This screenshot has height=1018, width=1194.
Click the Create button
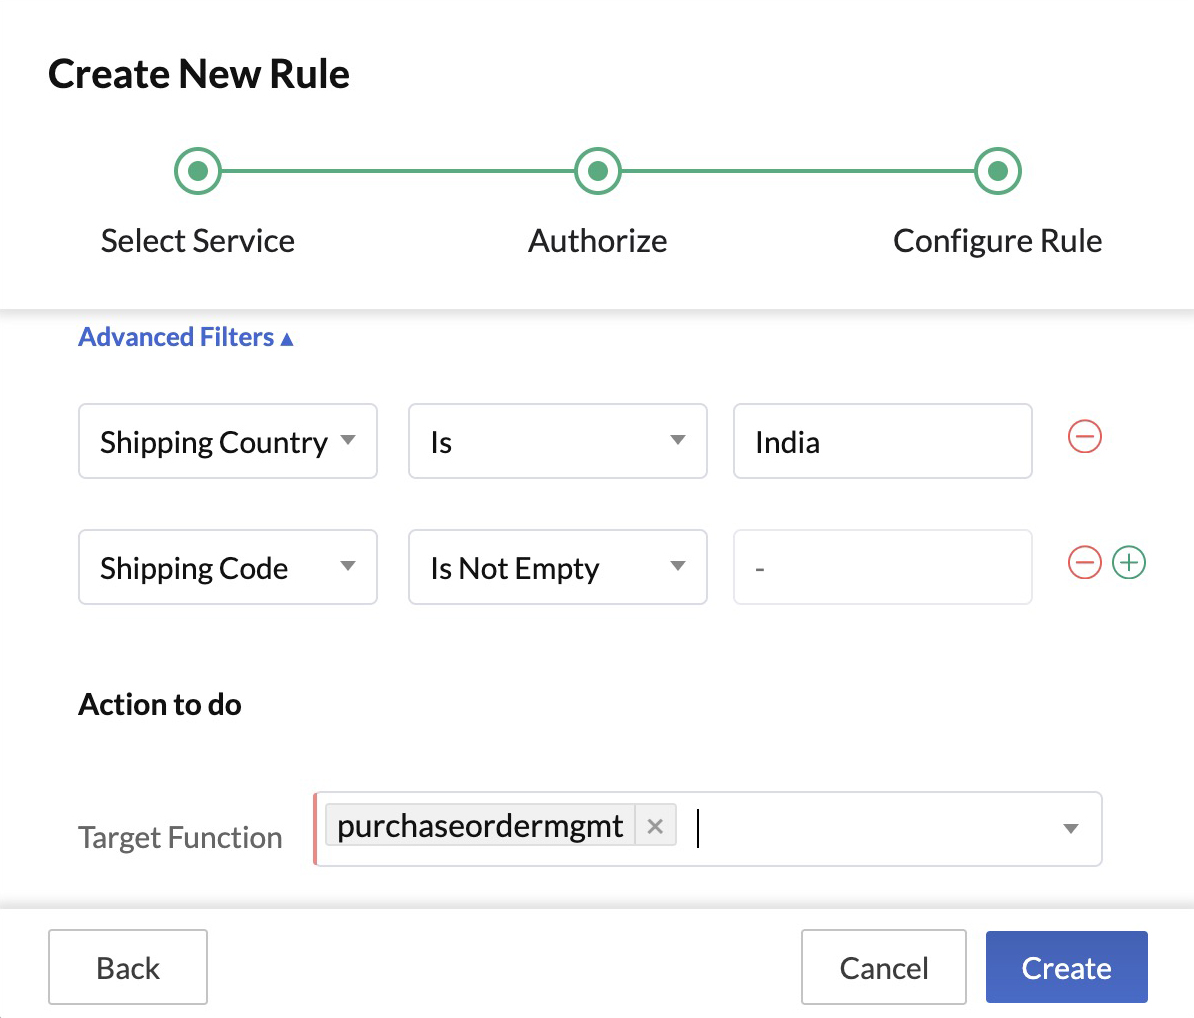tap(1066, 967)
